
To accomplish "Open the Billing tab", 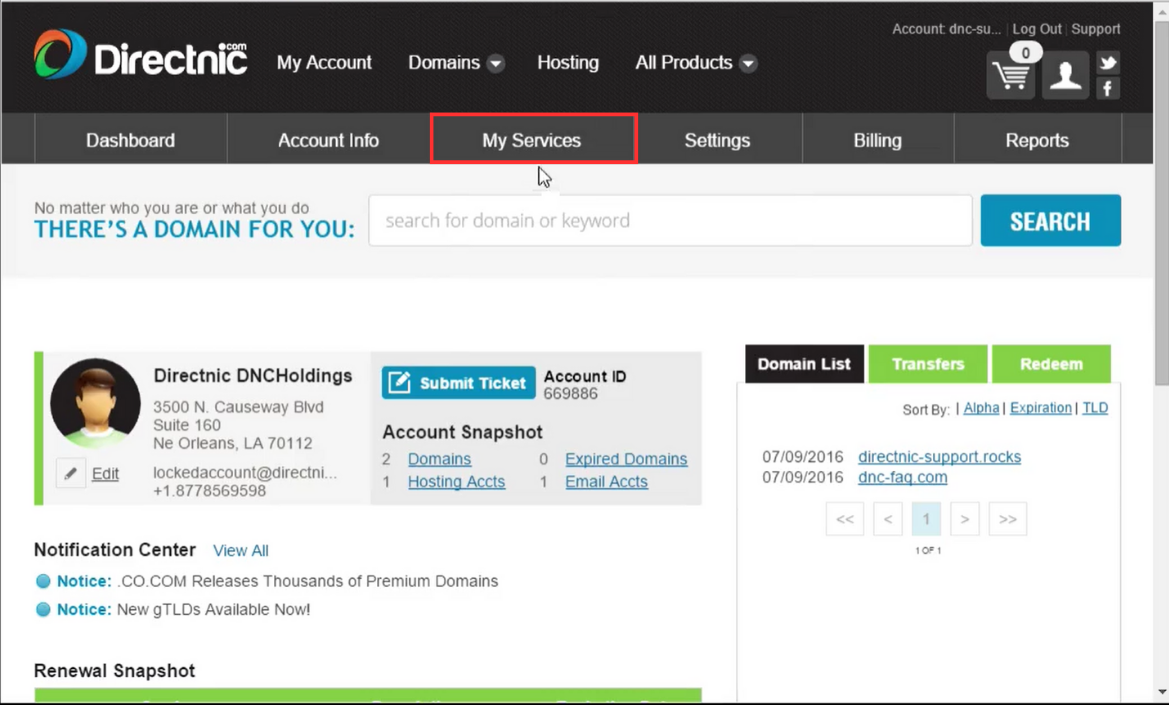I will [x=878, y=140].
